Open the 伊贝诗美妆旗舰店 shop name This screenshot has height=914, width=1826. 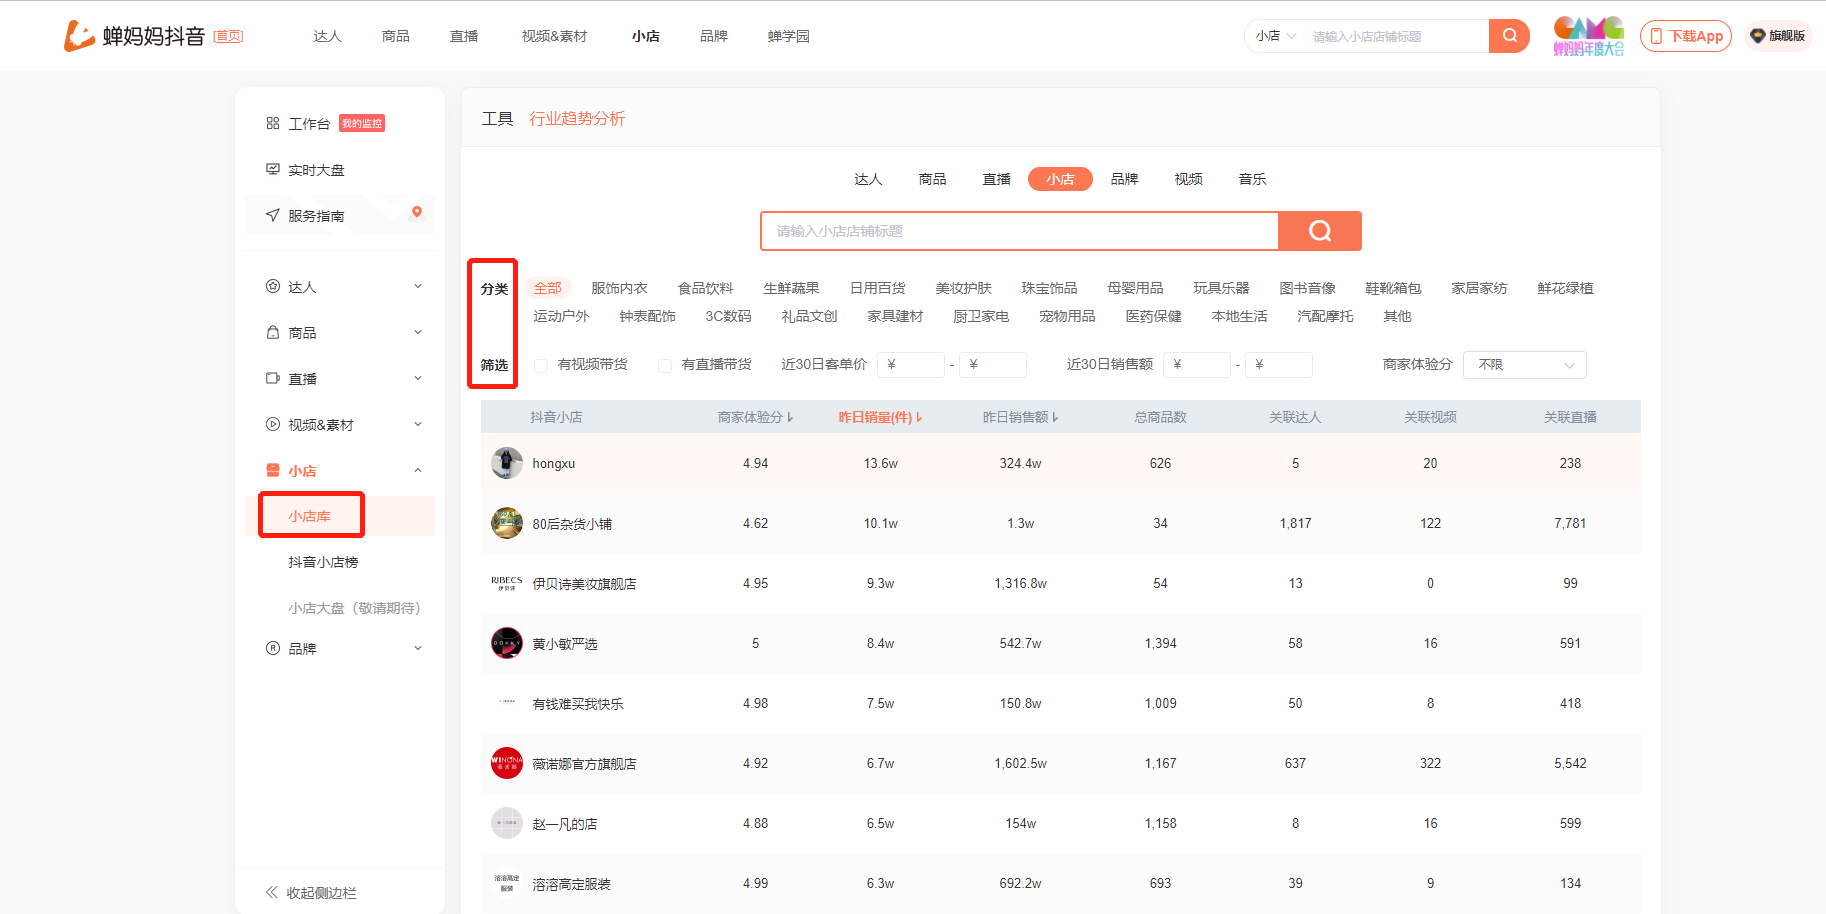(x=584, y=584)
